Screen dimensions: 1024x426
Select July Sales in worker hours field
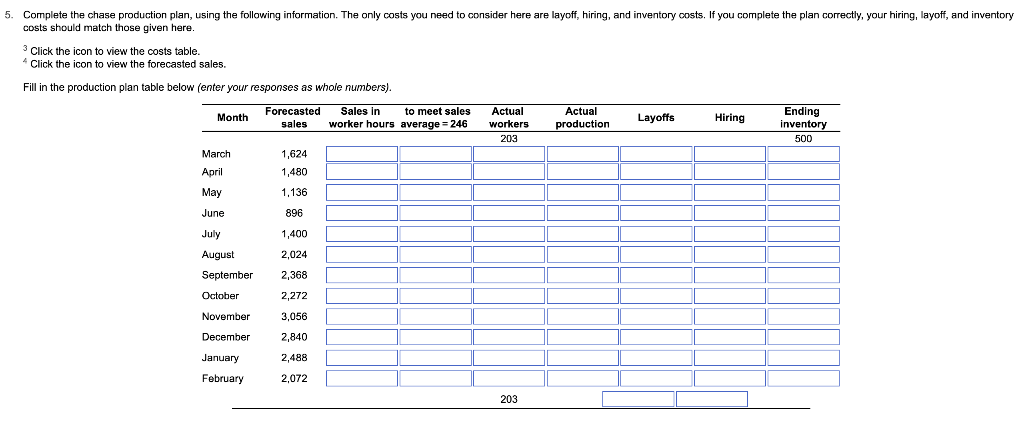coord(362,234)
